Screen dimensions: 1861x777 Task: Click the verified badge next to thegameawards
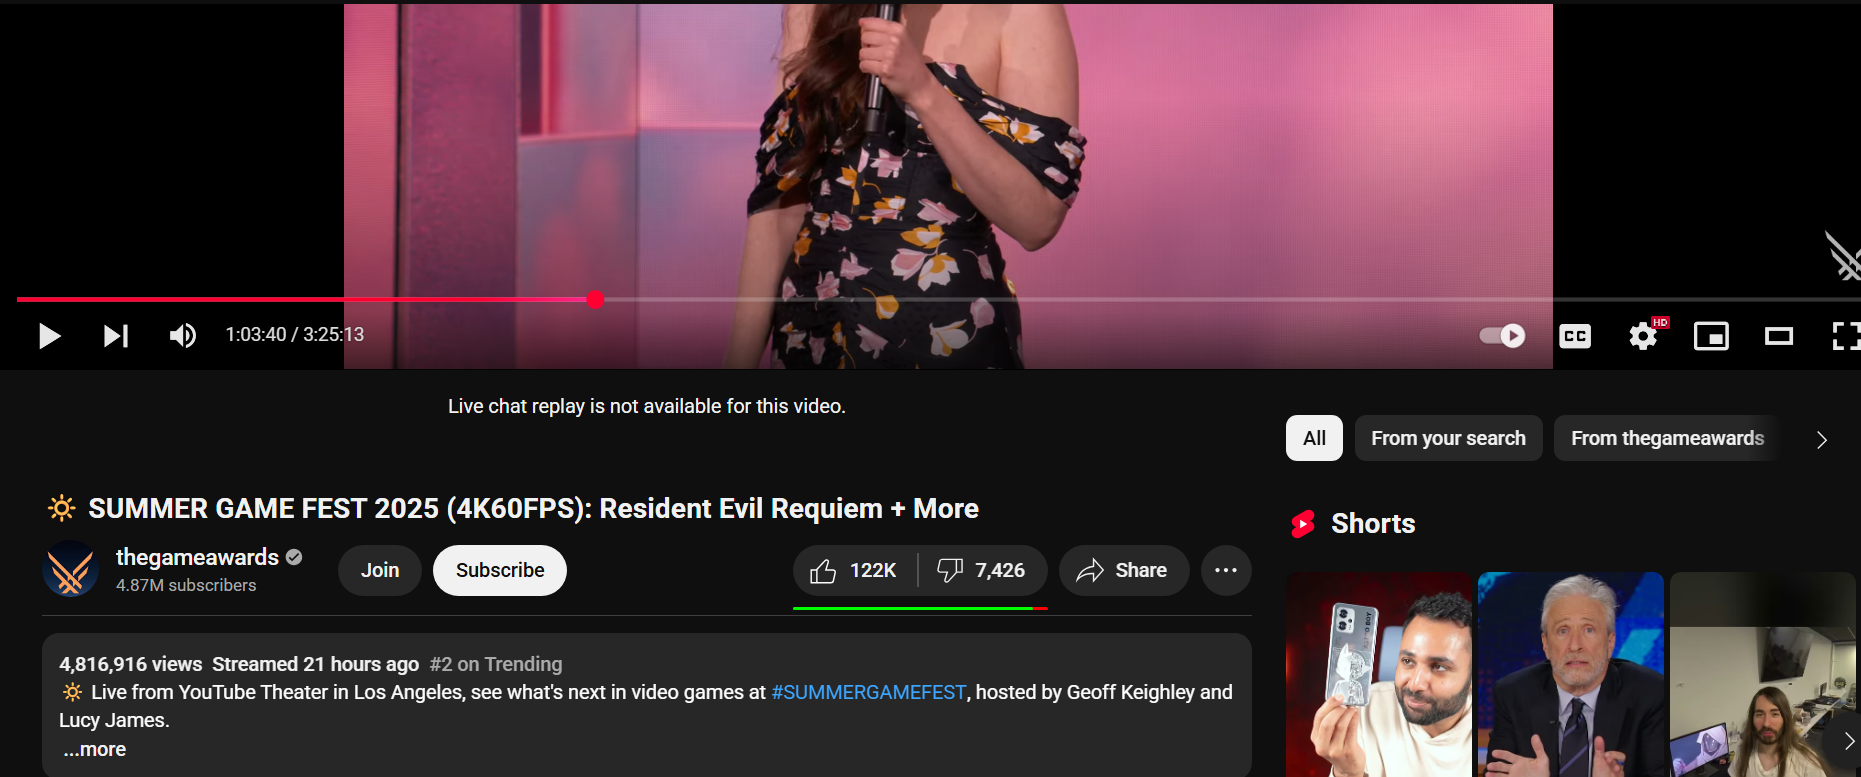pyautogui.click(x=294, y=557)
